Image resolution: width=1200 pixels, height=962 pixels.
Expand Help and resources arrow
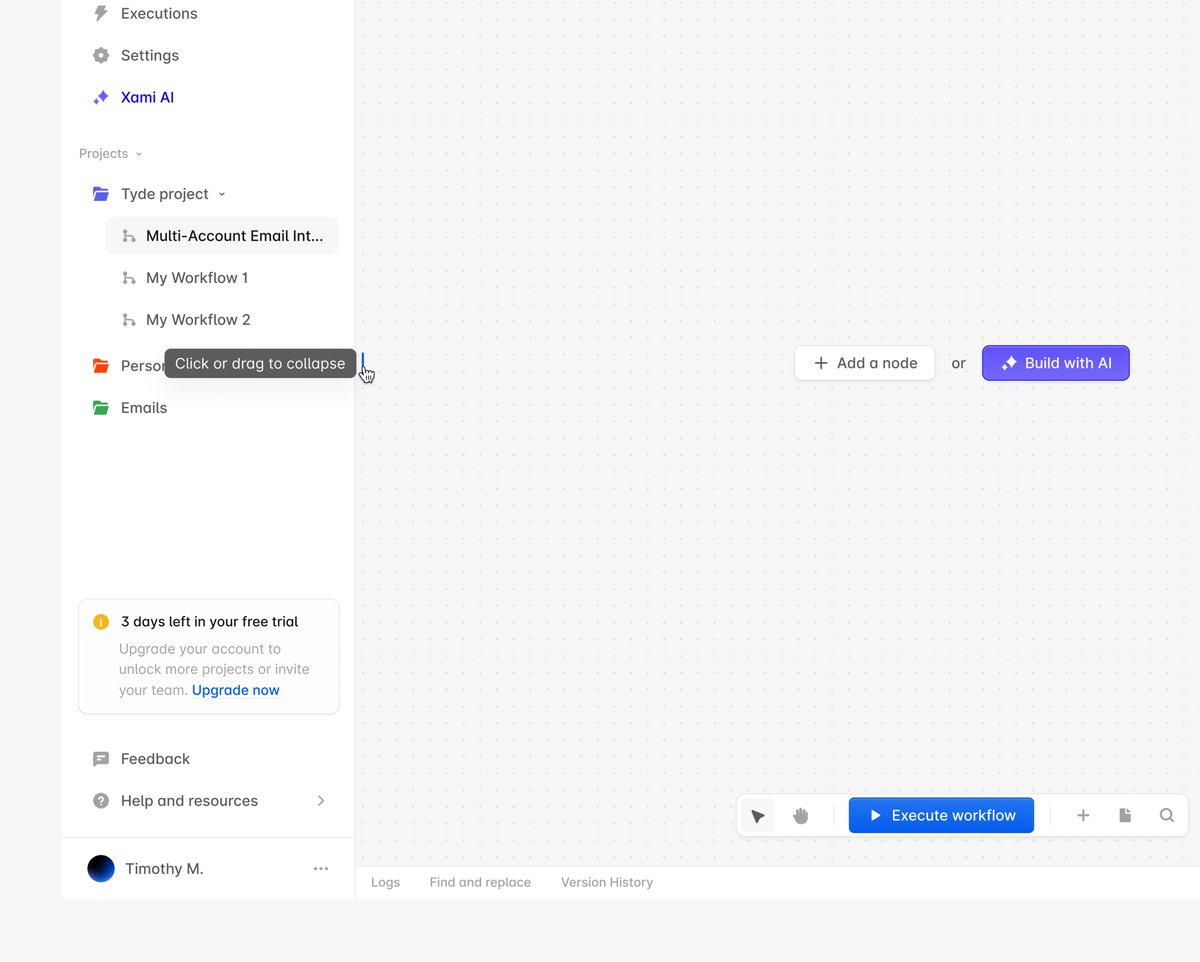point(321,801)
